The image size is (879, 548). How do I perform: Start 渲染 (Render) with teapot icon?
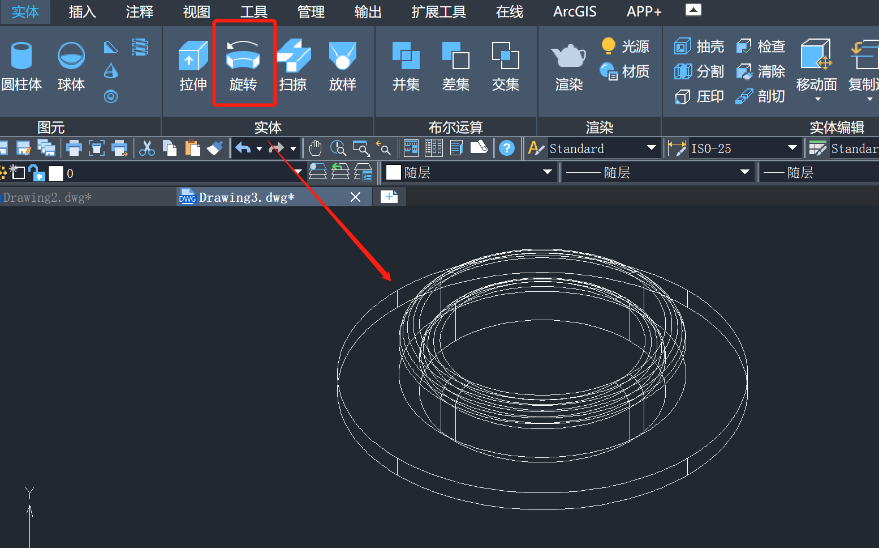569,66
